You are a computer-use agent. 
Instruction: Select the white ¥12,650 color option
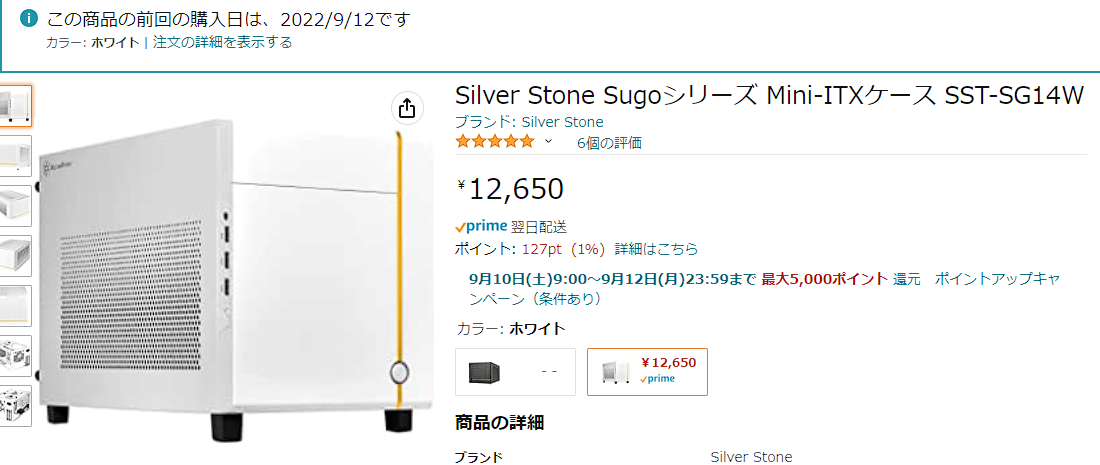[647, 371]
